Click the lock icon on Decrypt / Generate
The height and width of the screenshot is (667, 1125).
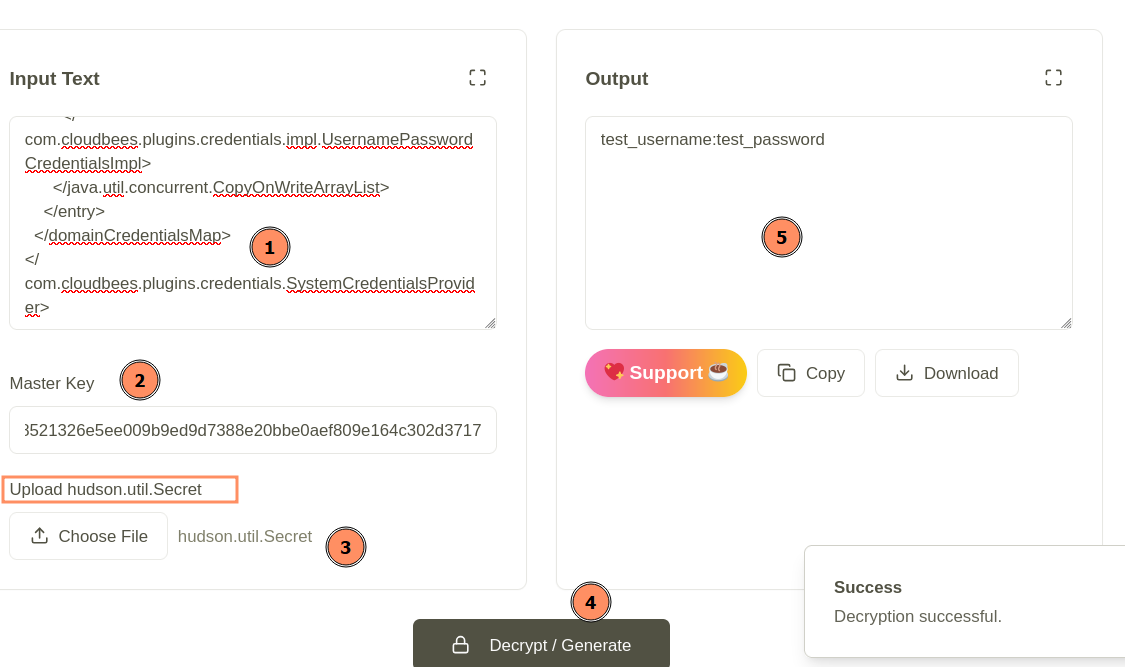(x=460, y=645)
